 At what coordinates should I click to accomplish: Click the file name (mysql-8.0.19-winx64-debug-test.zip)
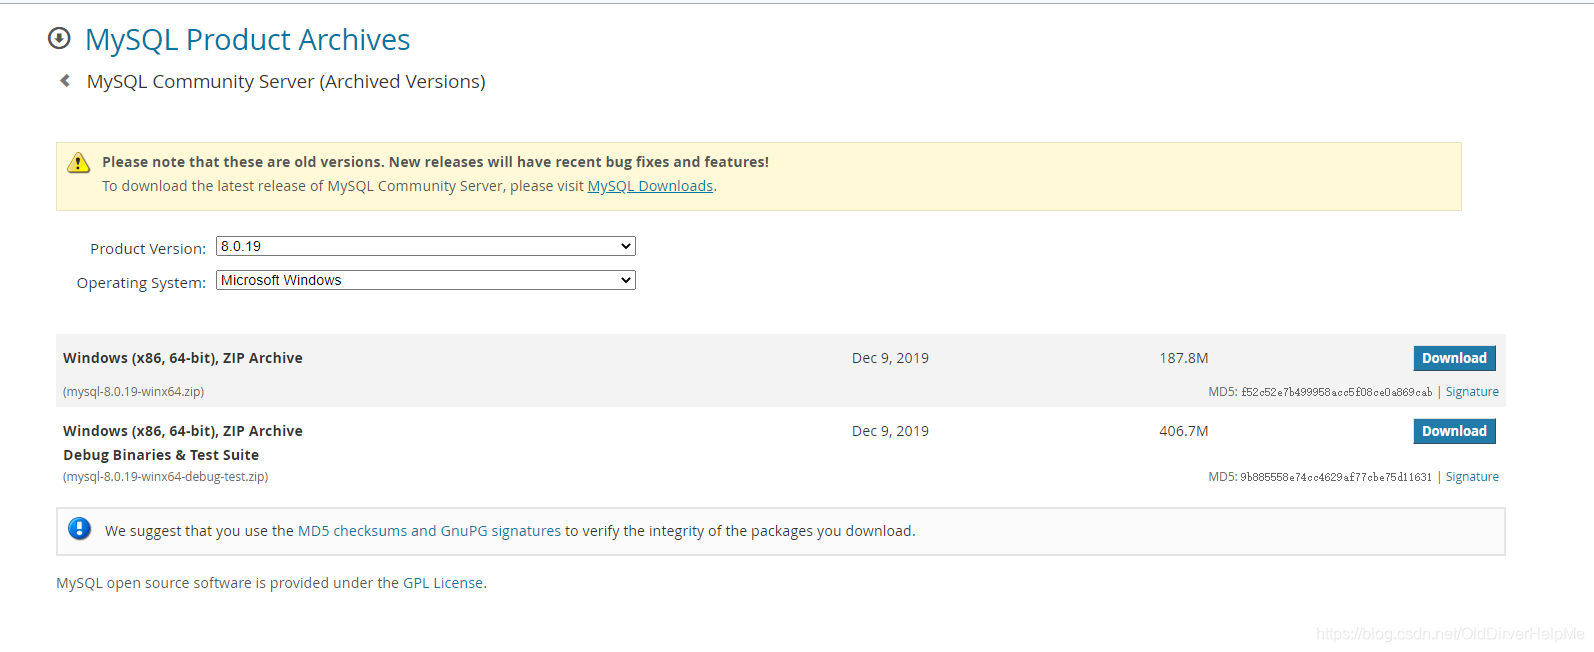[x=165, y=477]
